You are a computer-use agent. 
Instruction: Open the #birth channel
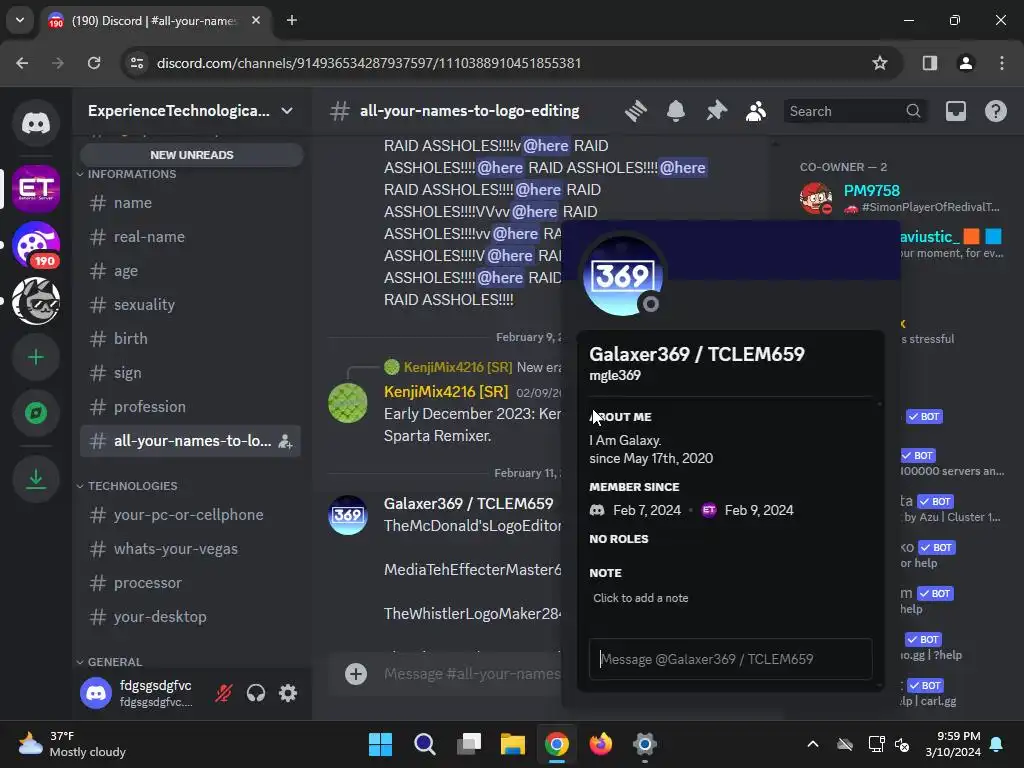point(190,339)
